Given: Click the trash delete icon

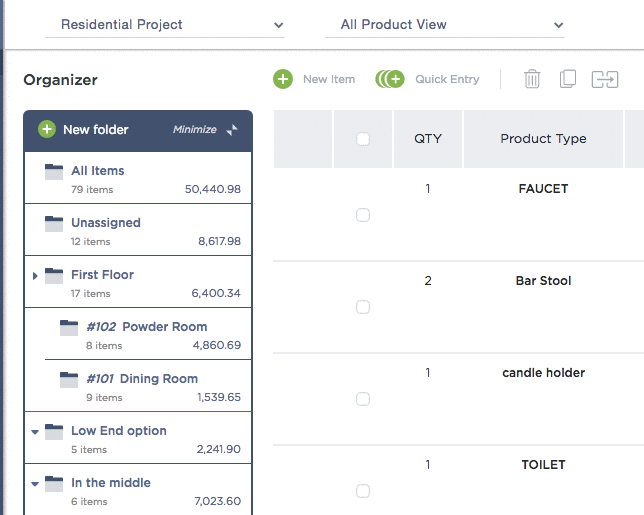Looking at the screenshot, I should pos(532,79).
